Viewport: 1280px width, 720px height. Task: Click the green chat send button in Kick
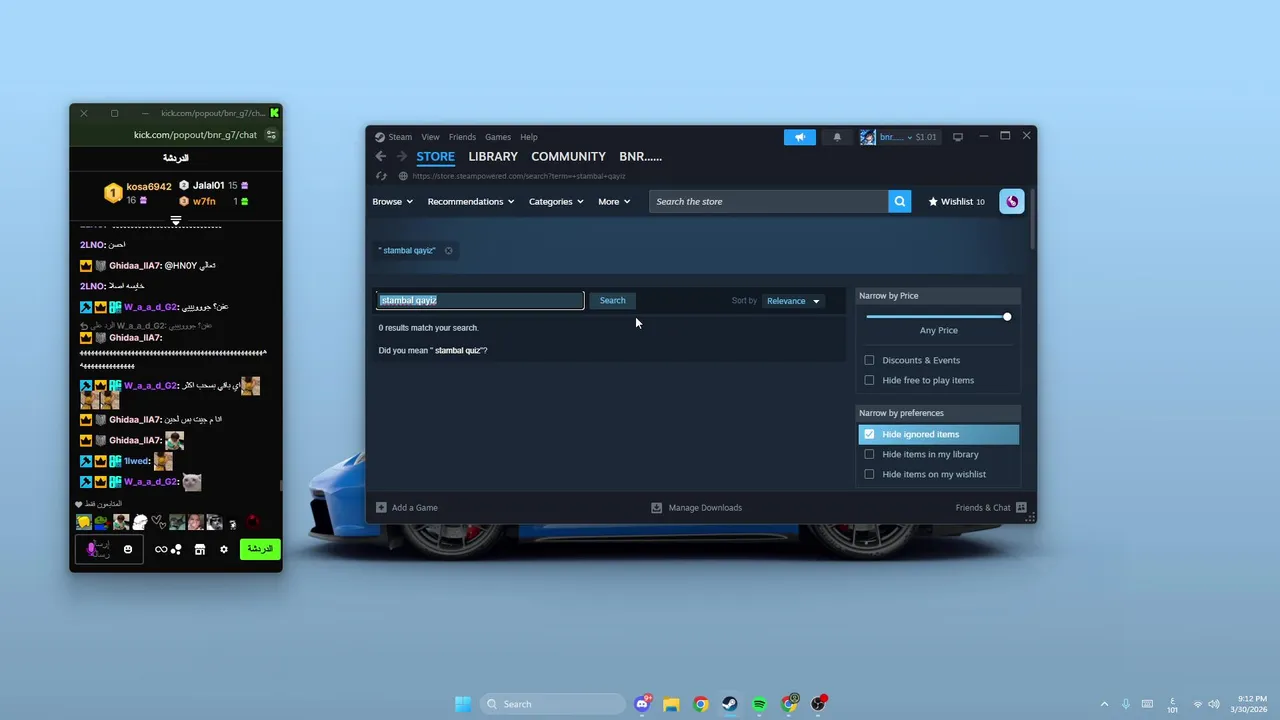[260, 549]
